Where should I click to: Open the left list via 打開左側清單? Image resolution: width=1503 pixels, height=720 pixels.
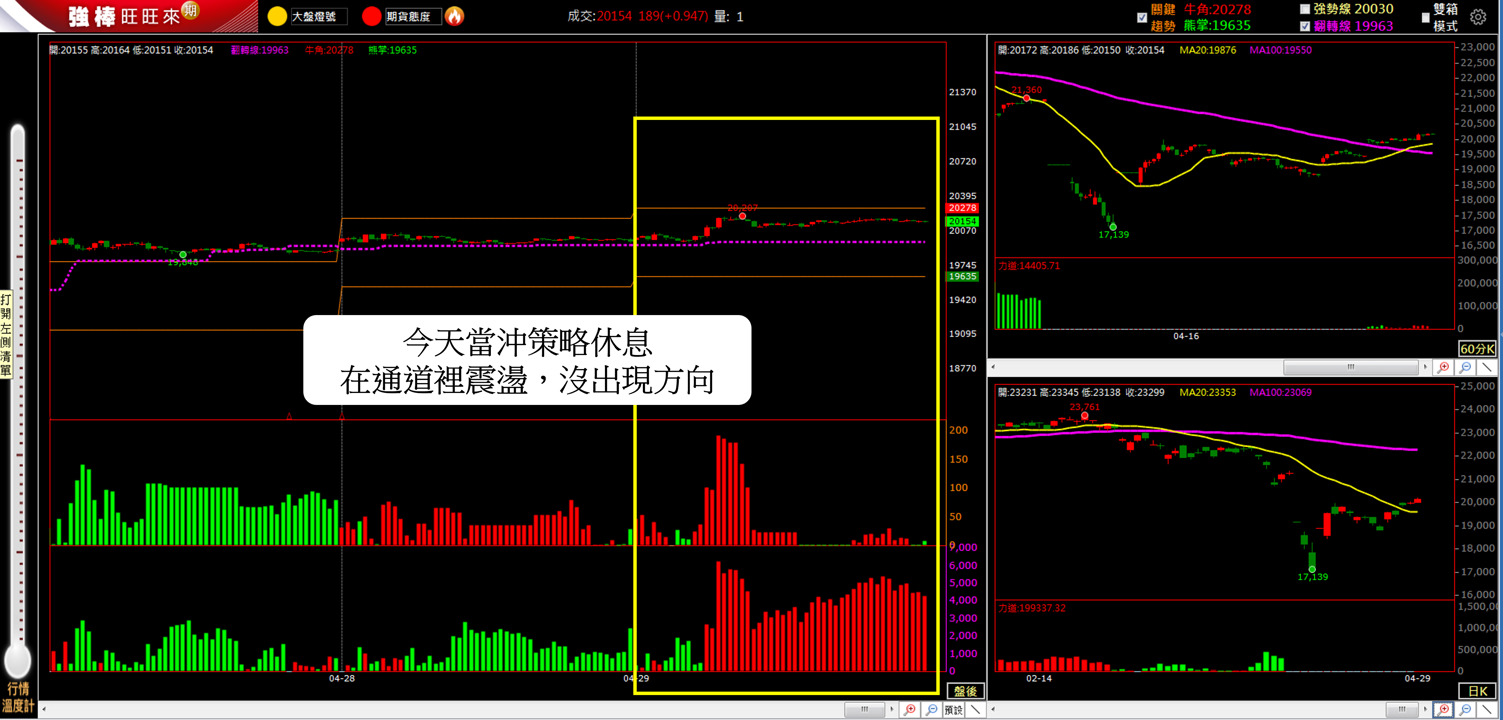6,336
